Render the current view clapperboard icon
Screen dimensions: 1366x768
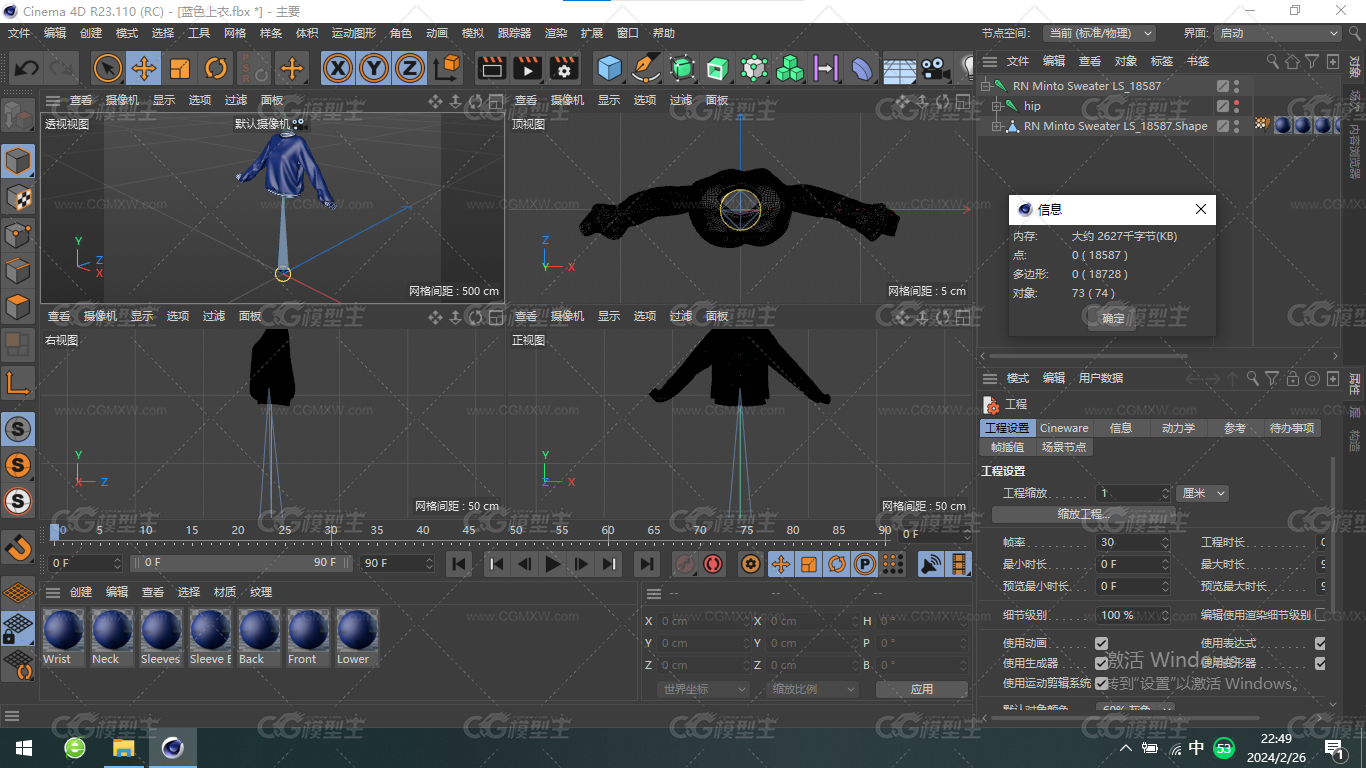[492, 68]
